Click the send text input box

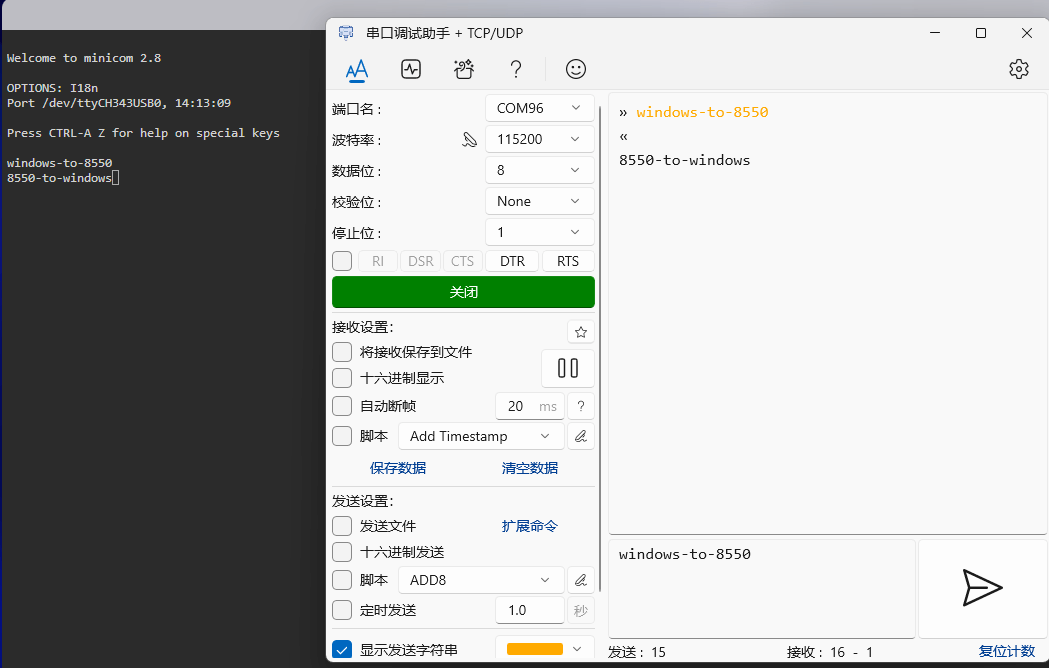click(x=762, y=588)
